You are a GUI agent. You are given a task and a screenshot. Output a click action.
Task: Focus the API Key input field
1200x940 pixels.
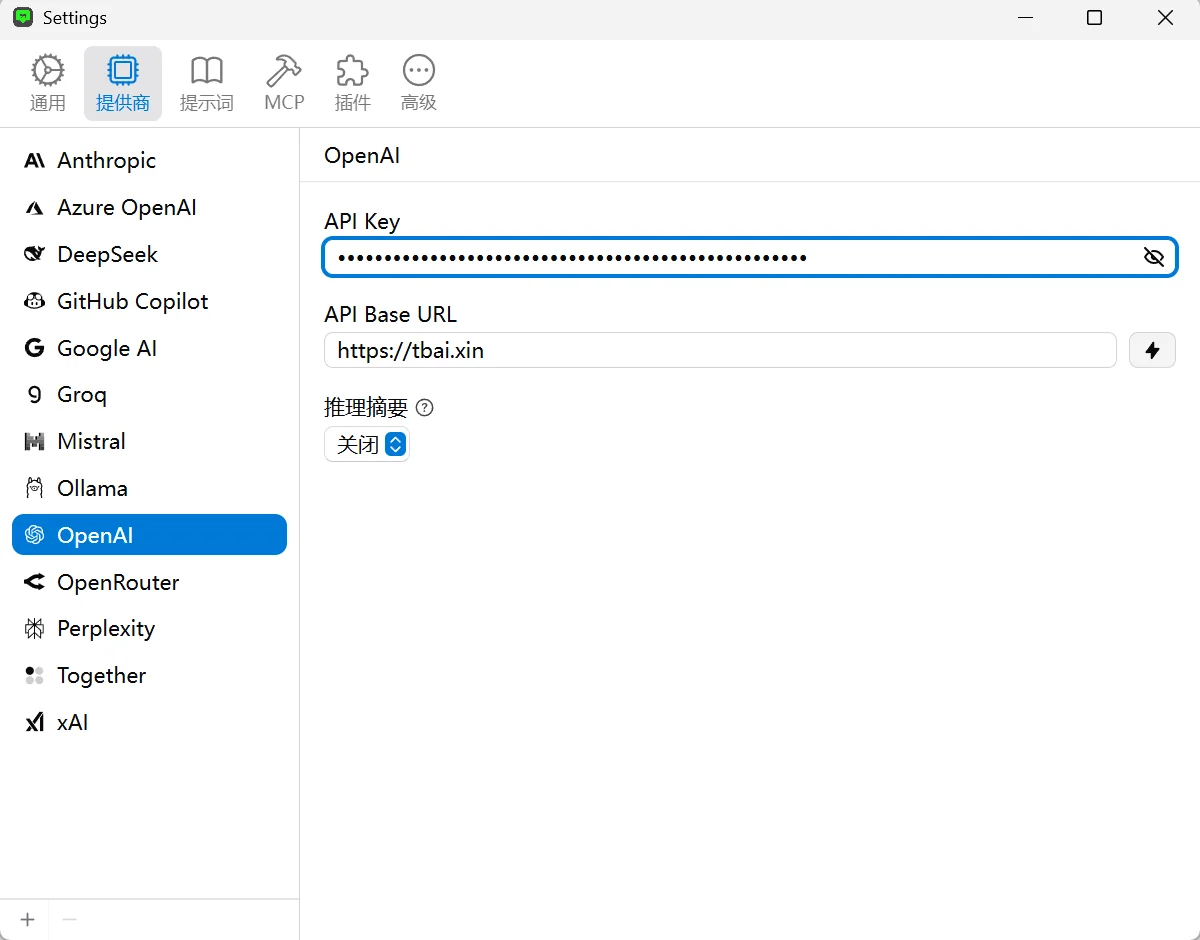point(730,258)
